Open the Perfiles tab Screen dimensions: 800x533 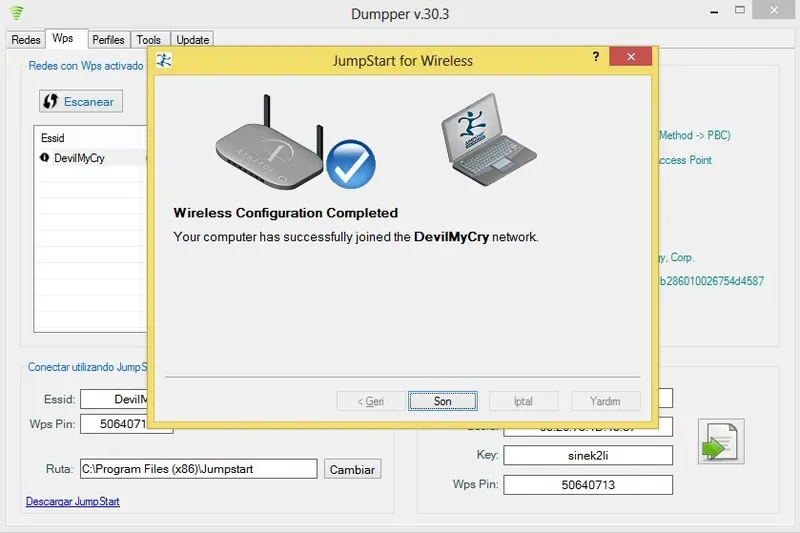coord(108,40)
